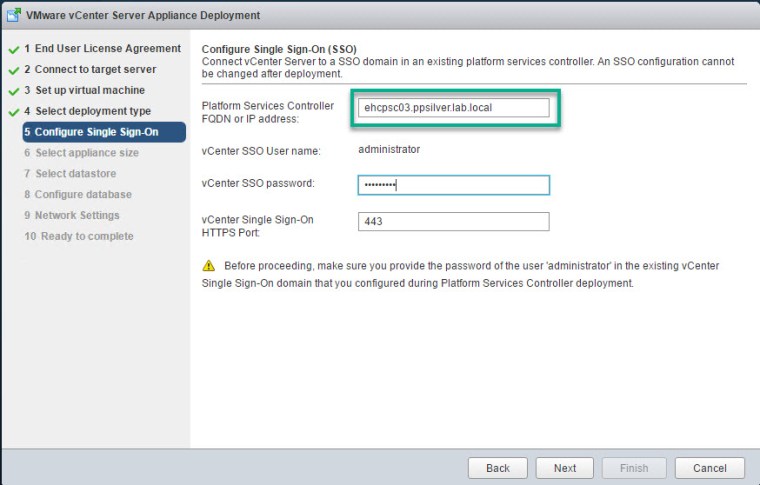Screen dimensions: 760x485
Task: Click green checkmark beside Connect to target server
Action: 14,70
